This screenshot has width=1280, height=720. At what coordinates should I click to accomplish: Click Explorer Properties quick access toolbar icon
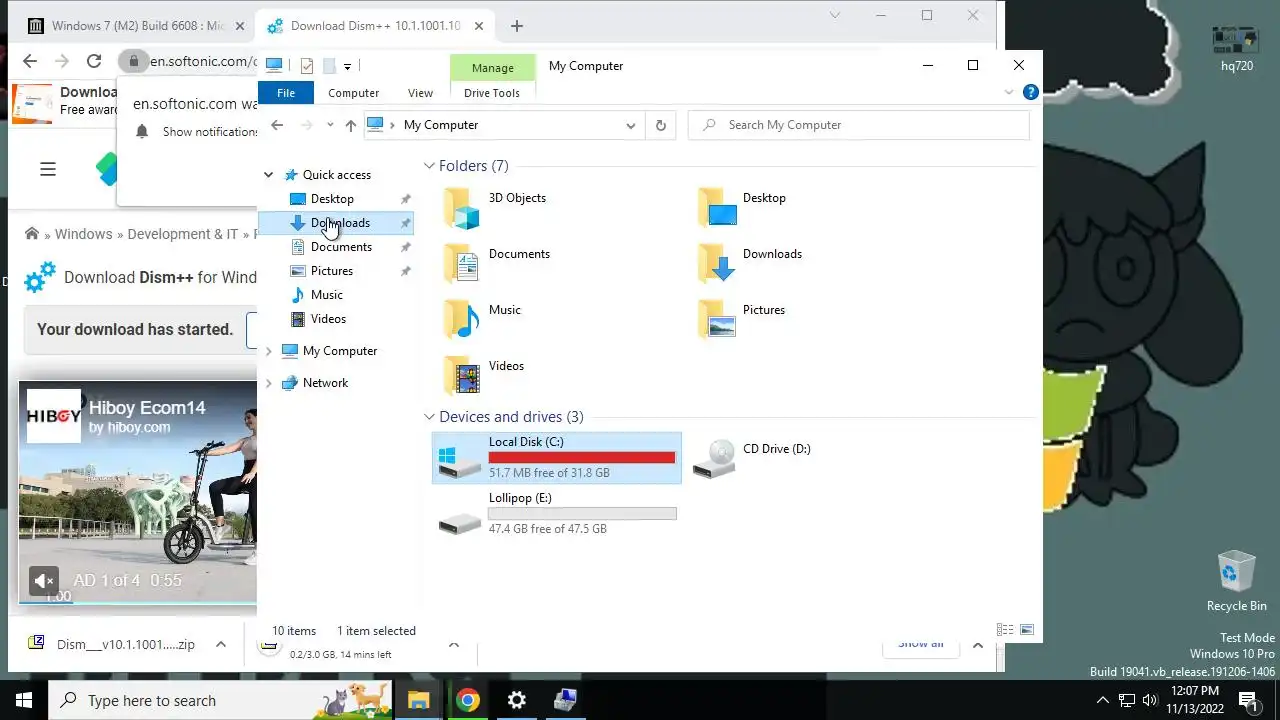coord(306,66)
